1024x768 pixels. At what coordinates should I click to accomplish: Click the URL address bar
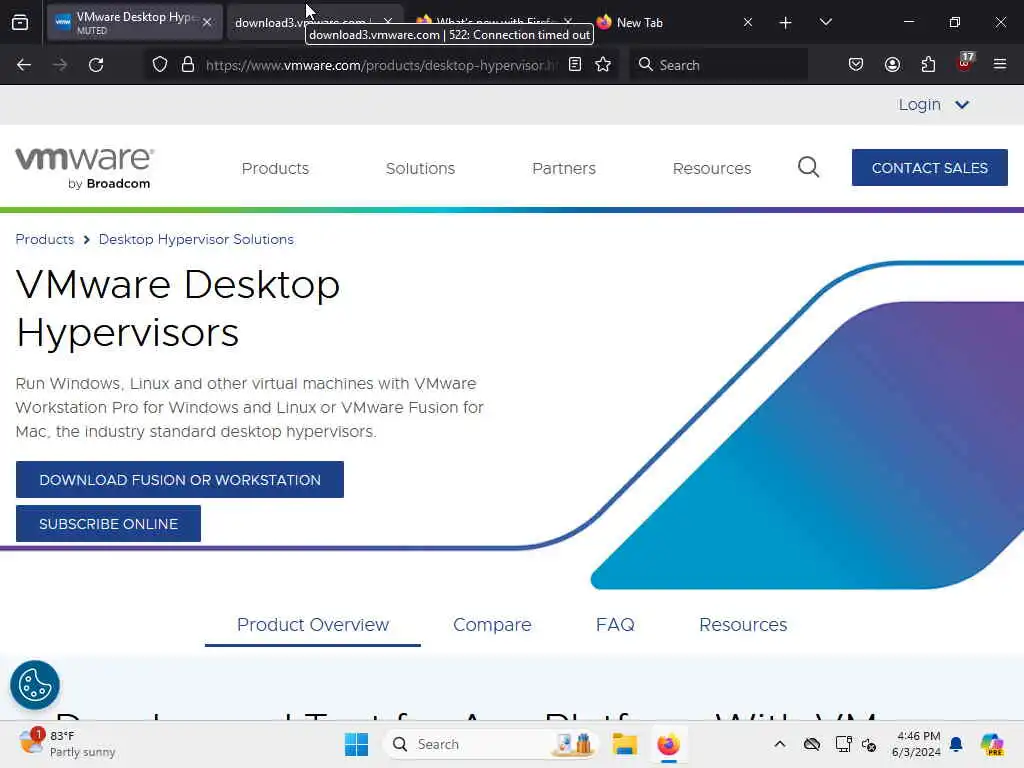click(x=381, y=65)
